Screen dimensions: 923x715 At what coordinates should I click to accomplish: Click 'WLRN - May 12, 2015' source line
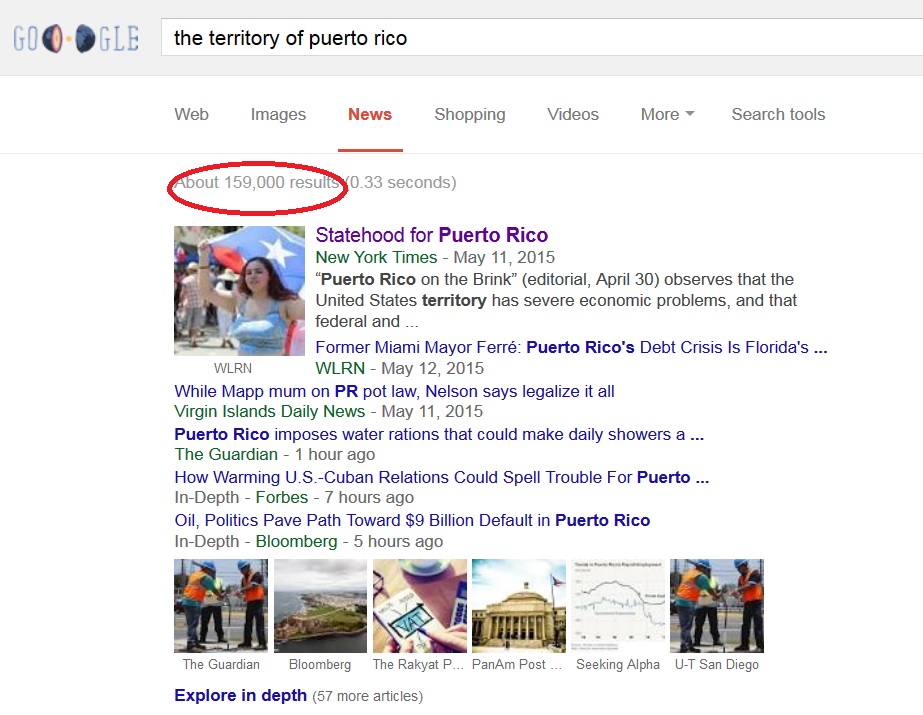(400, 368)
